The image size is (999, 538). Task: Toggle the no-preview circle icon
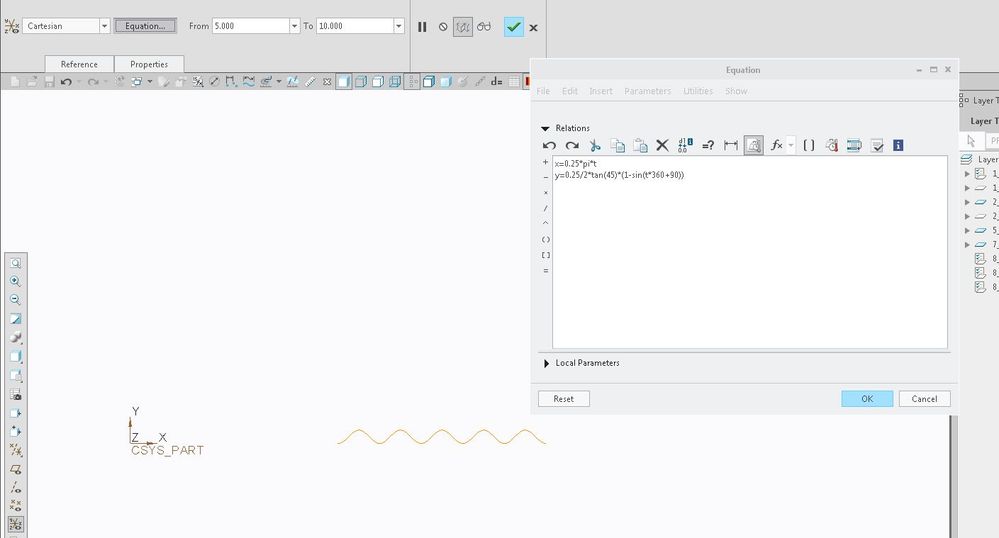[x=443, y=27]
